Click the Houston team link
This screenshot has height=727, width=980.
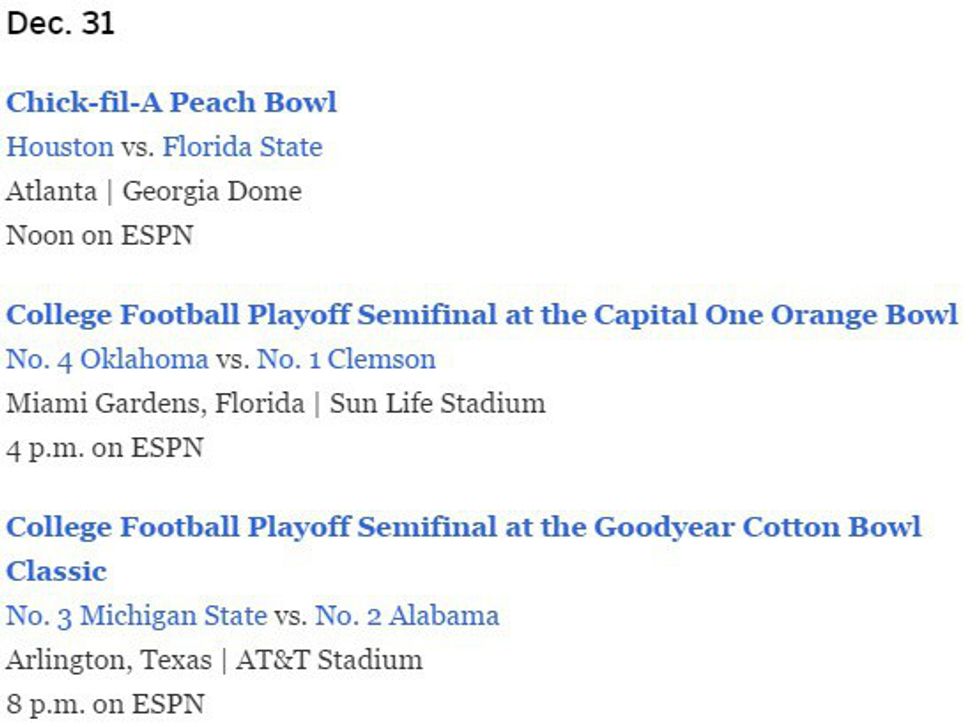[x=60, y=147]
